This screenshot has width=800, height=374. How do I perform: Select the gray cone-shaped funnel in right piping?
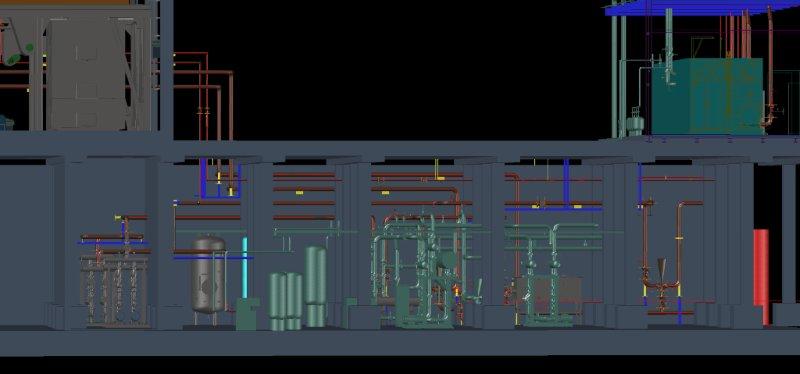[x=662, y=268]
